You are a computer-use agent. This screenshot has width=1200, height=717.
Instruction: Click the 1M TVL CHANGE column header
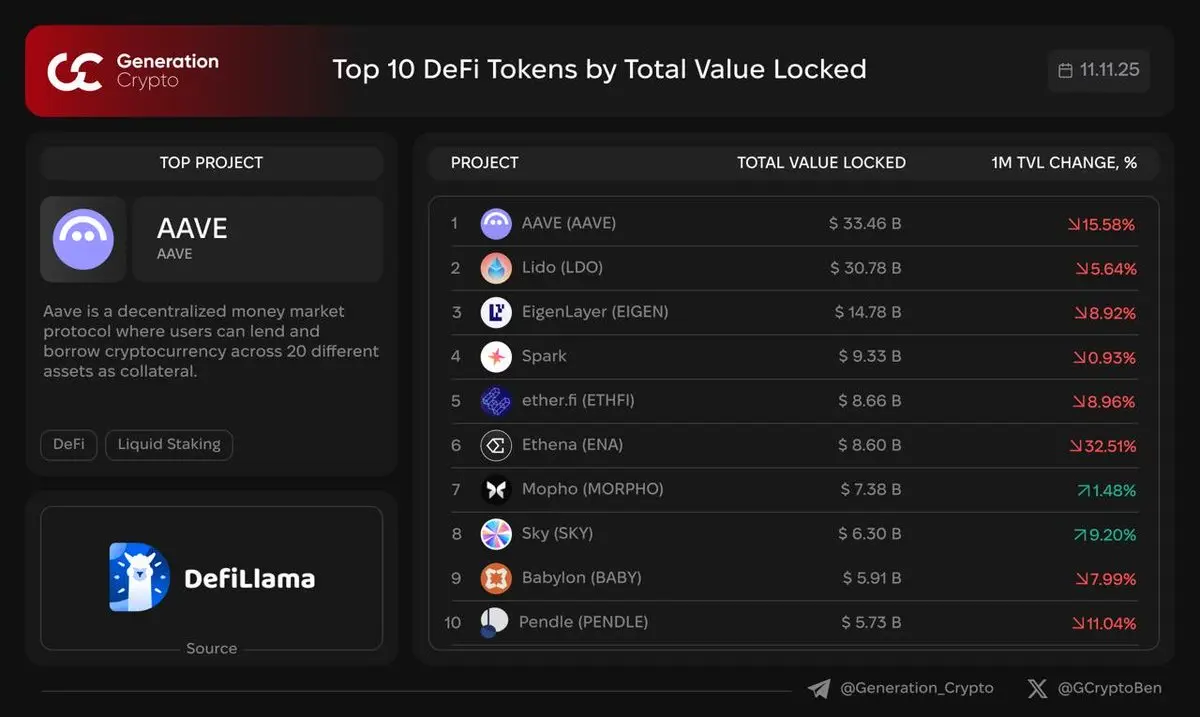[x=1064, y=162]
